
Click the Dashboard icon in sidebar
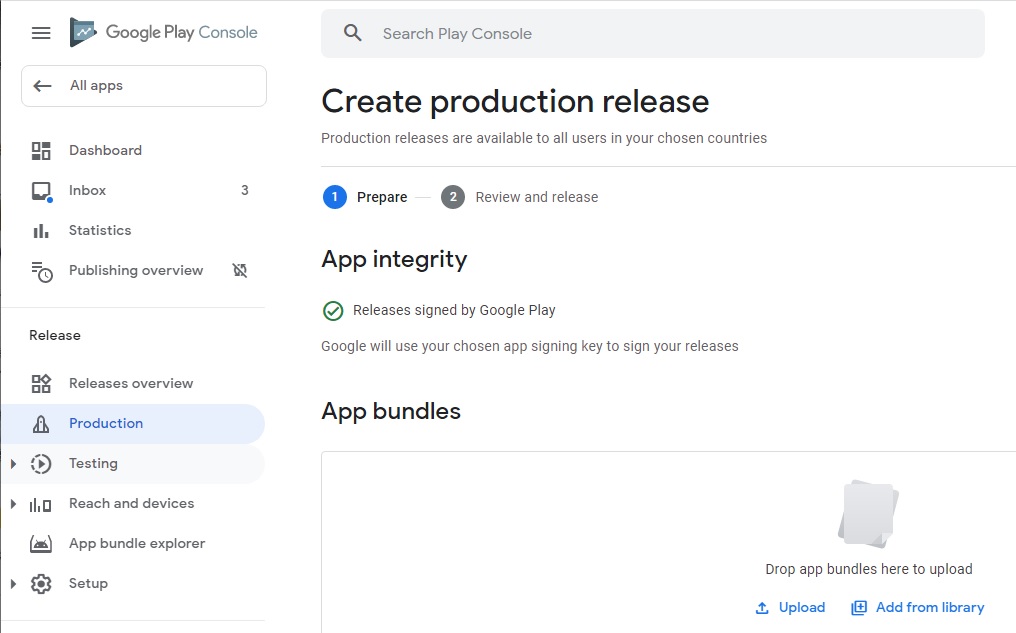click(41, 151)
